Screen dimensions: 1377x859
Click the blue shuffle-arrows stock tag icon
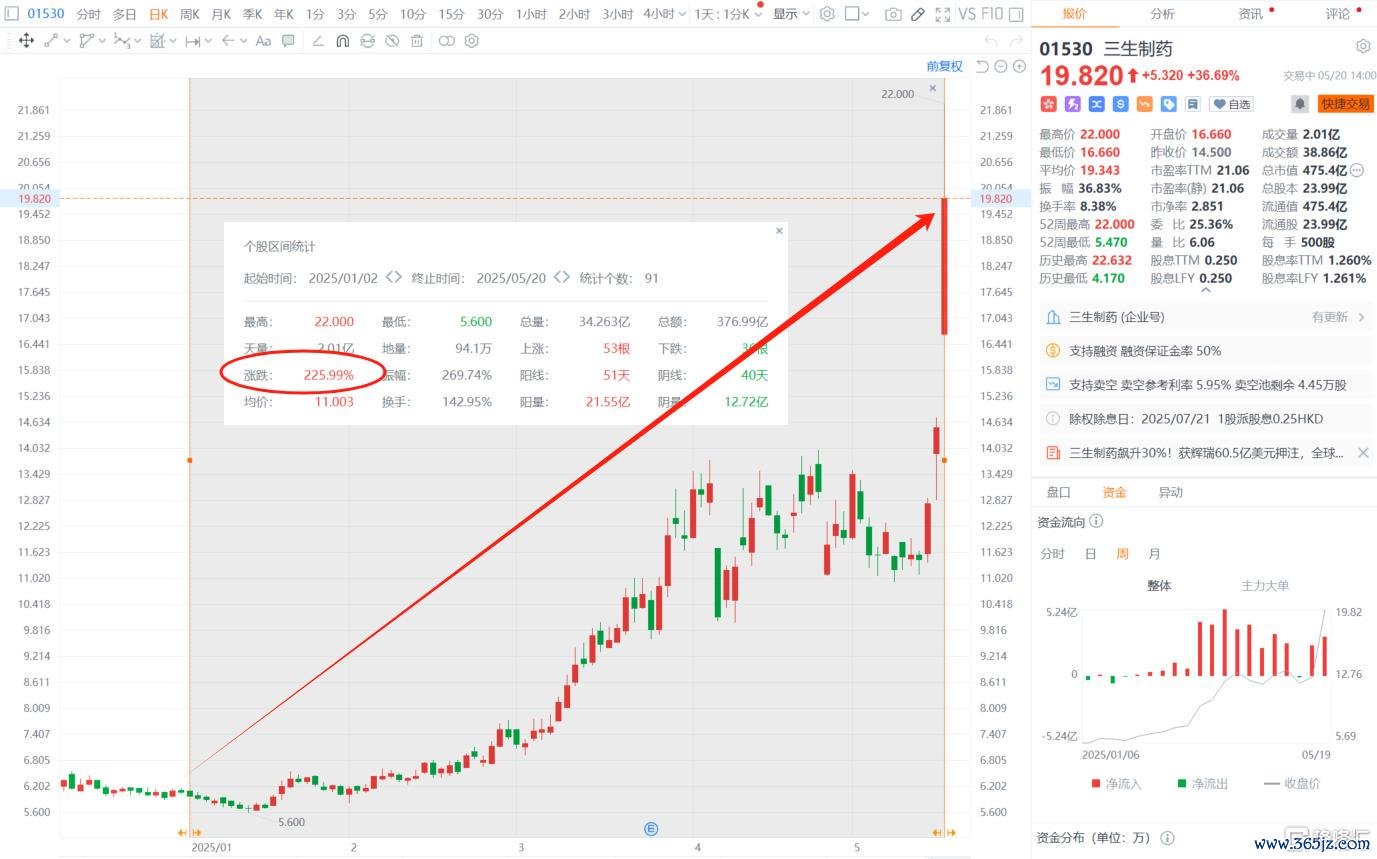tap(1097, 103)
